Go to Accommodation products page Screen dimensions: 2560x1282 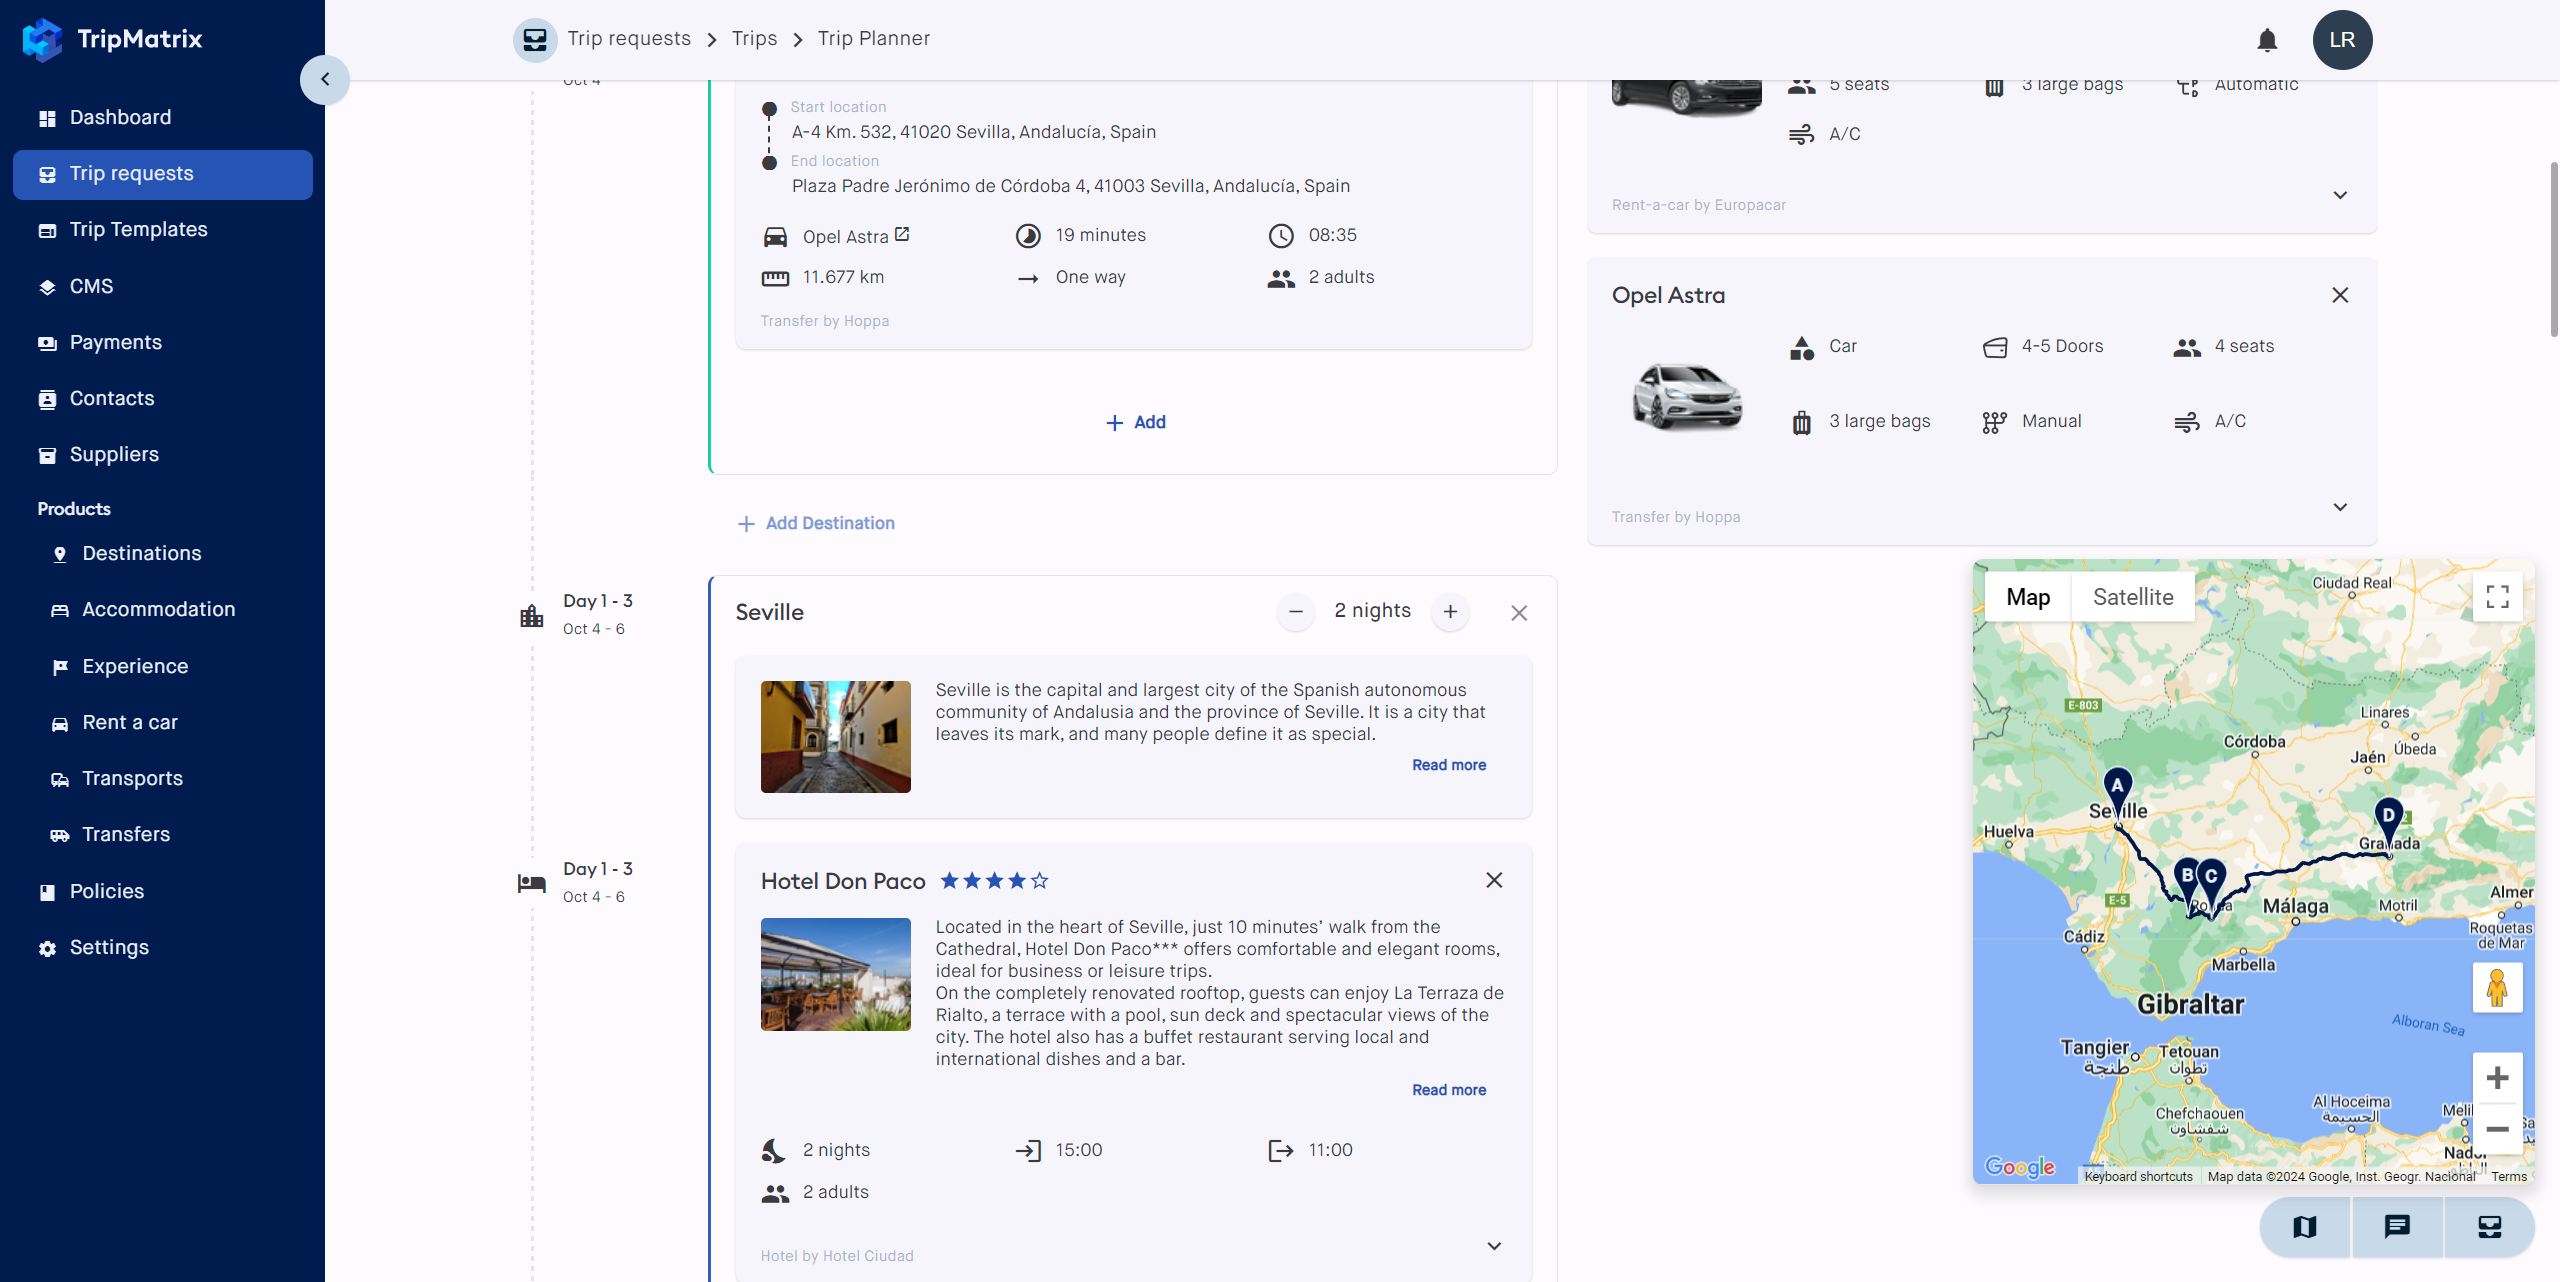(158, 609)
